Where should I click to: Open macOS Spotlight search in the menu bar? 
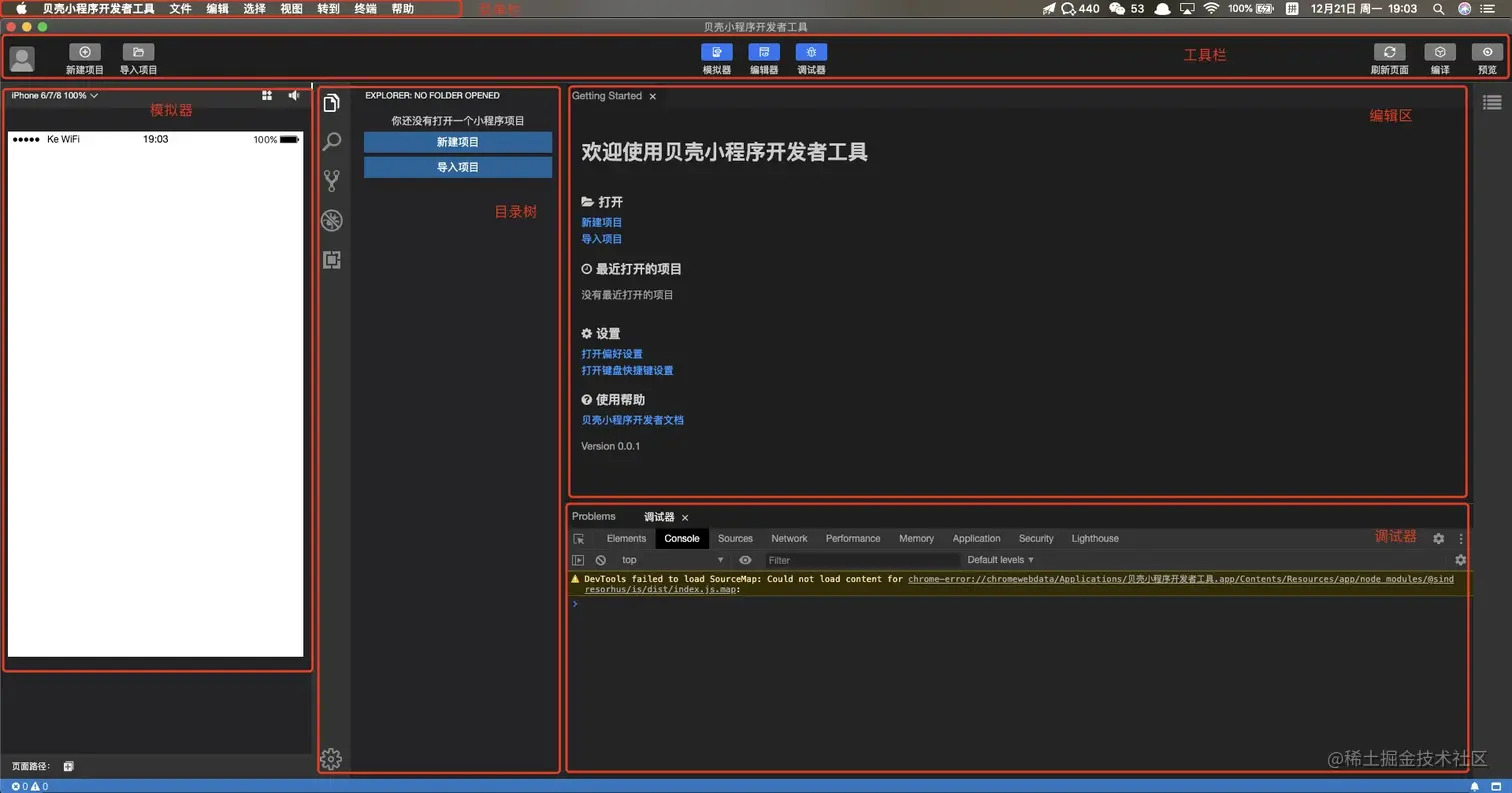(1438, 8)
